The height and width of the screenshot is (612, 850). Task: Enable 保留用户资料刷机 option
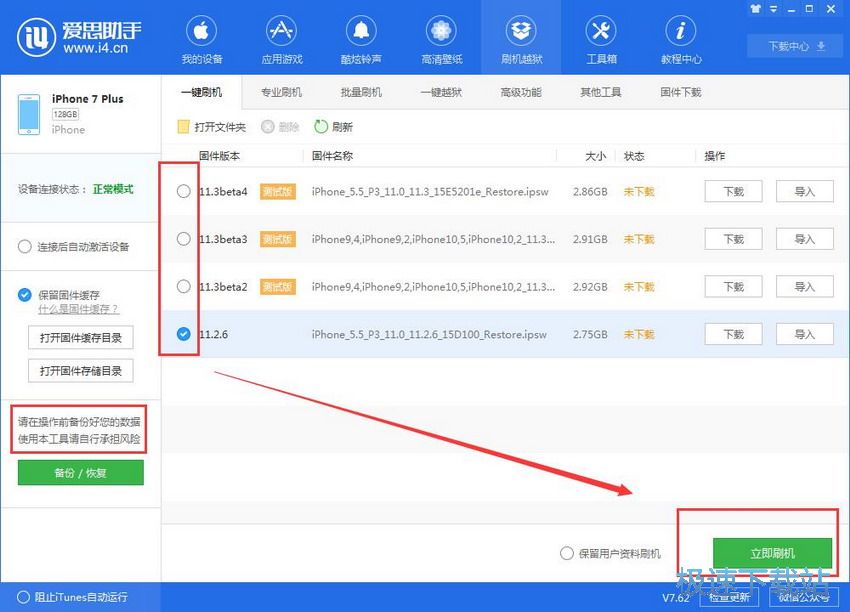[x=566, y=553]
